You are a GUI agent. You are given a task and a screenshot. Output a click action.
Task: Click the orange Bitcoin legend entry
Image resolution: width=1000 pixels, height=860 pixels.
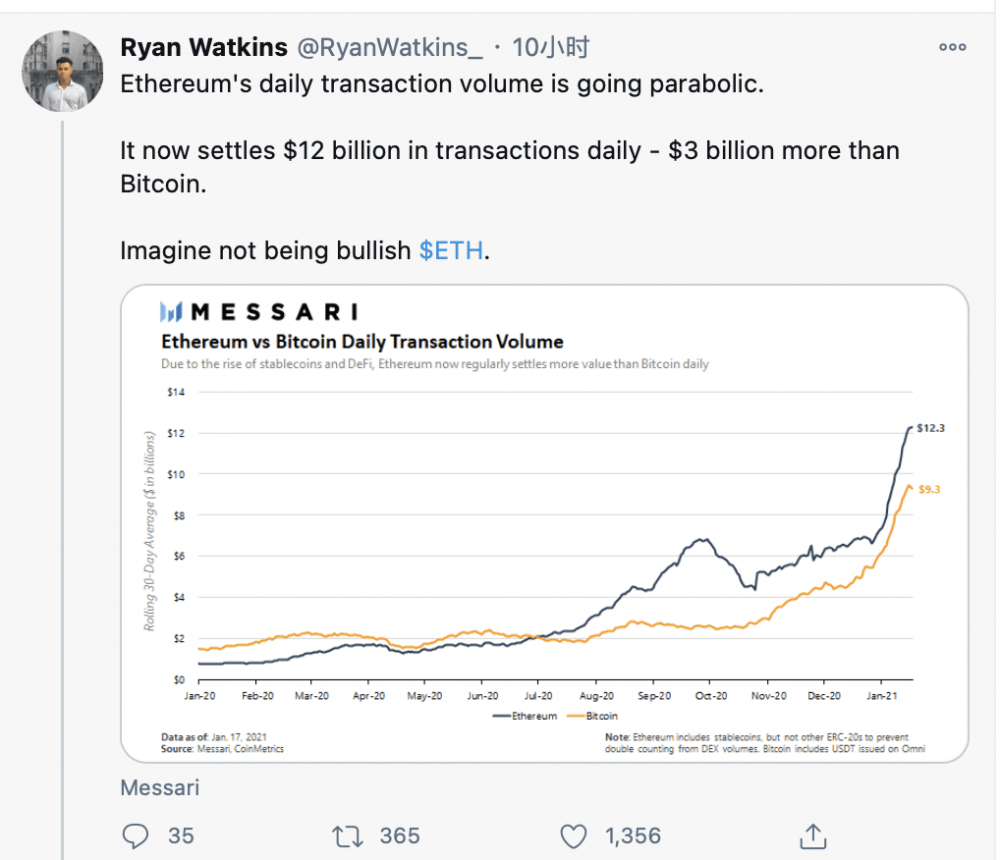pyautogui.click(x=592, y=716)
